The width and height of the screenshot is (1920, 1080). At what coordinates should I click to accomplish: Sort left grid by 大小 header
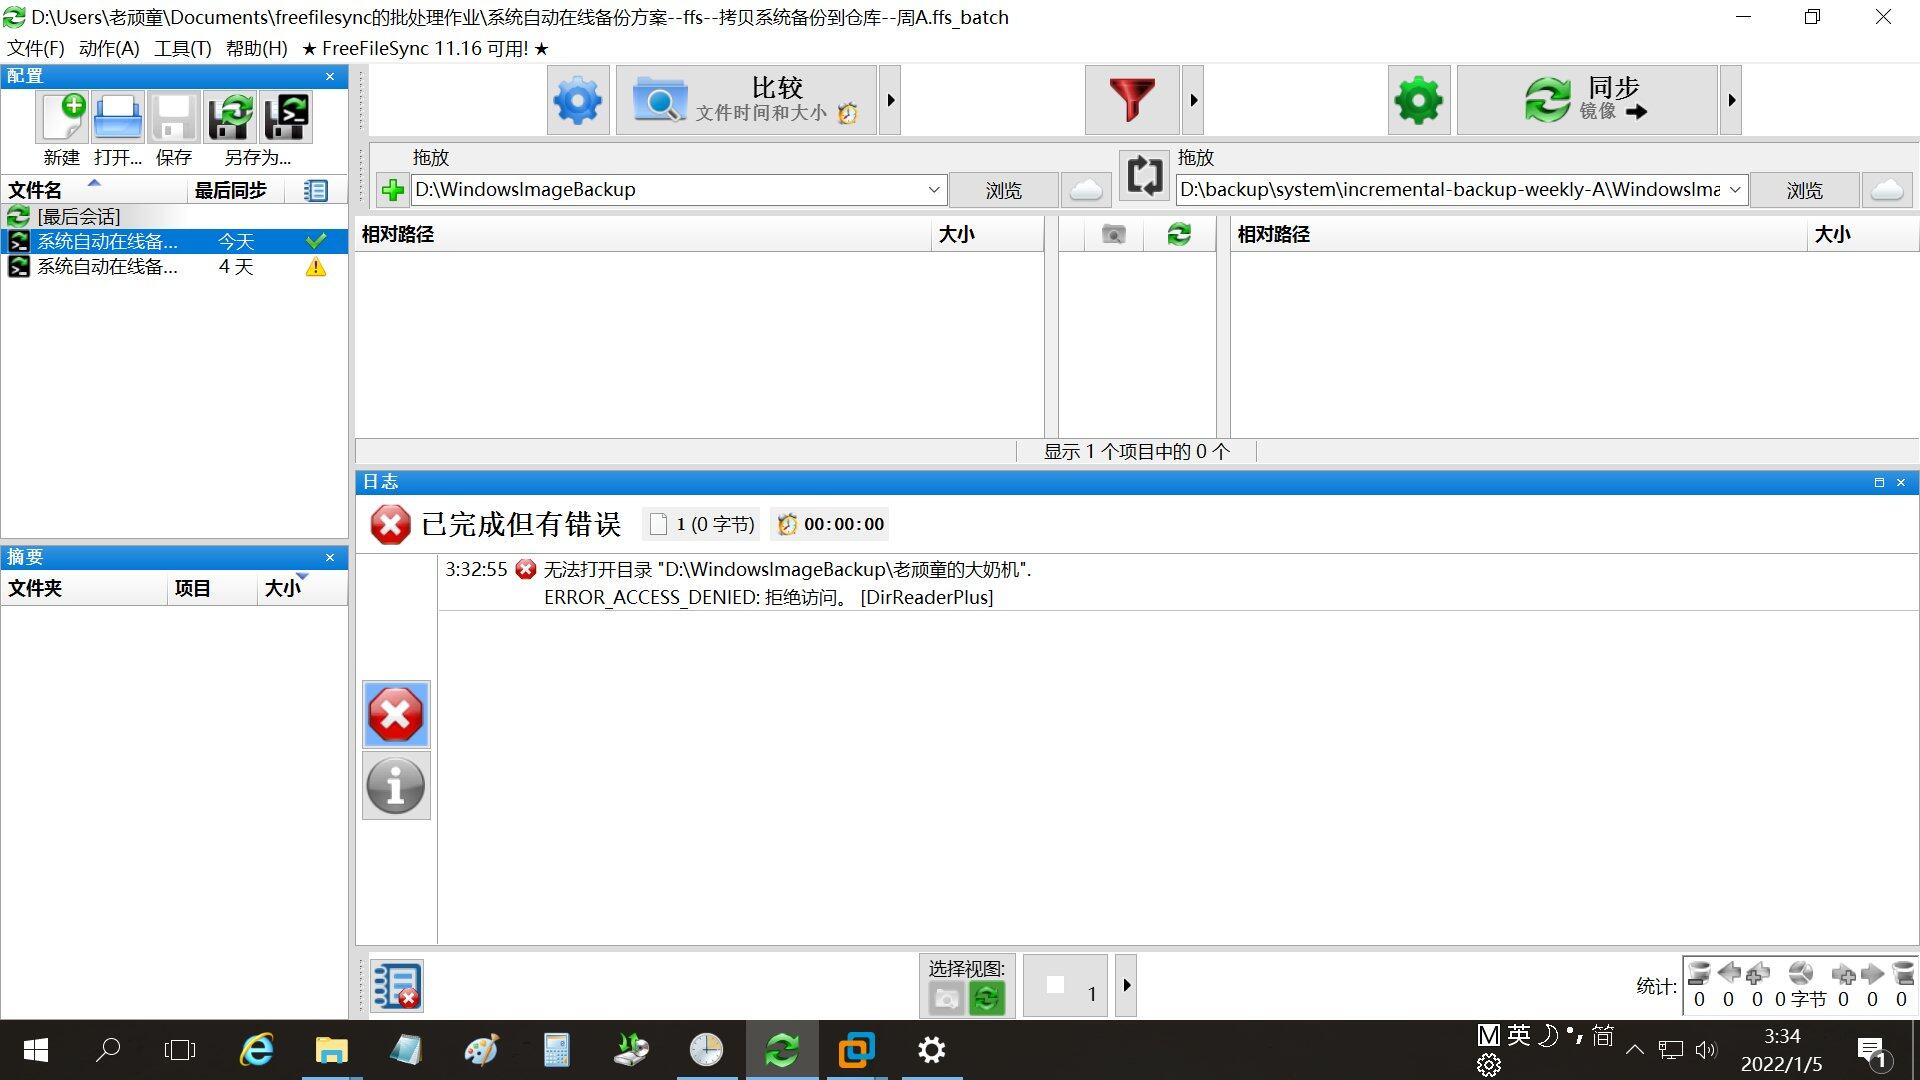986,234
